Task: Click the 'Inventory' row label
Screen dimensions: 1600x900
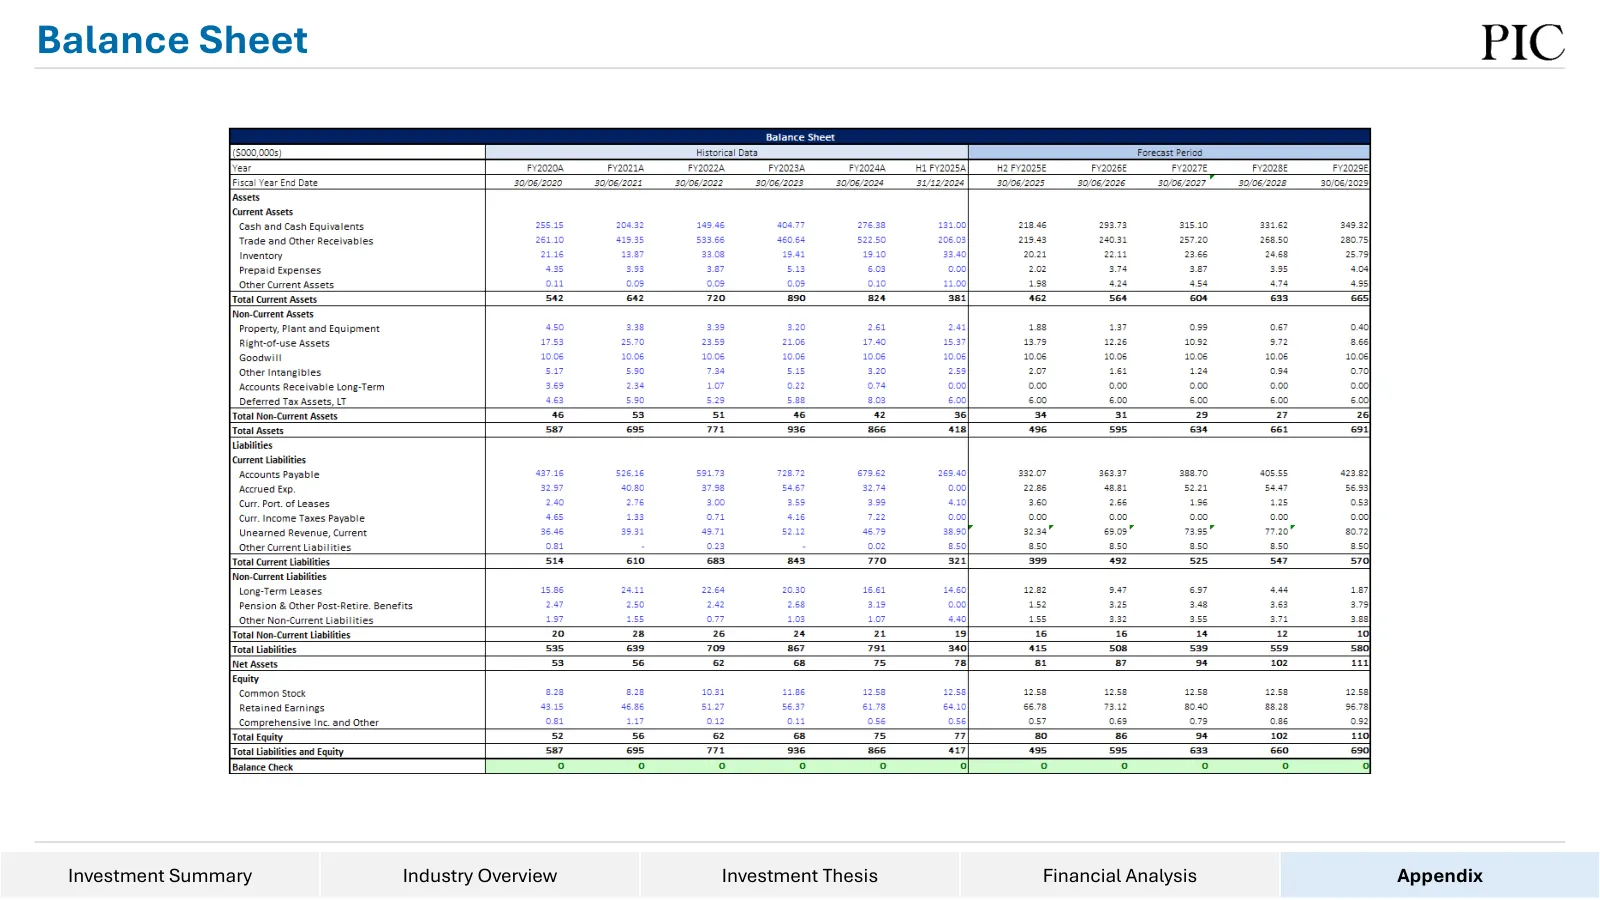Action: click(260, 256)
